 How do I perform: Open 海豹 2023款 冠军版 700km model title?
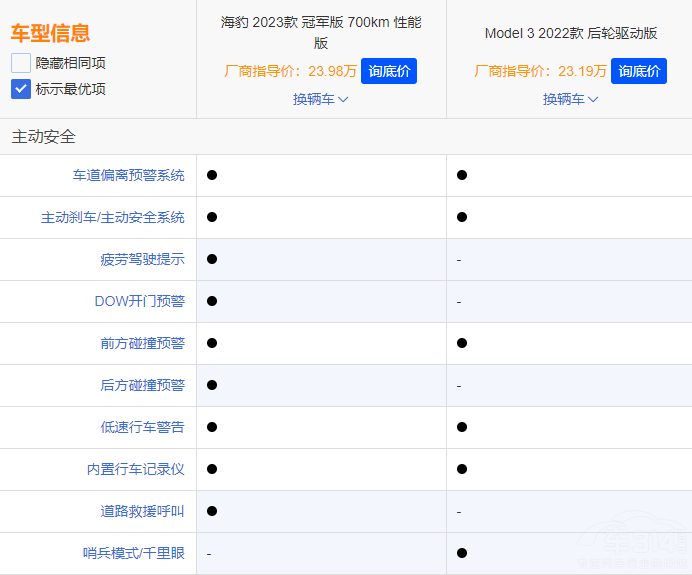tap(320, 32)
